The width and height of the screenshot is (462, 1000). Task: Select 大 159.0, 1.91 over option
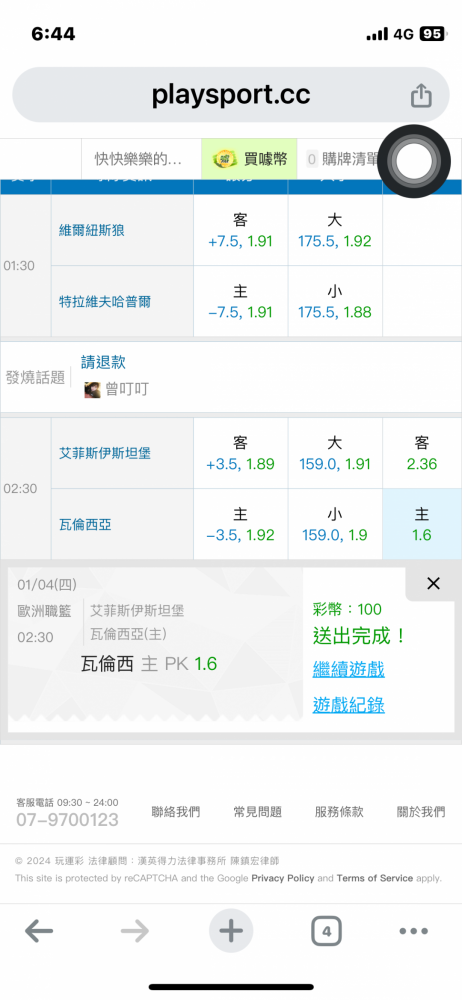click(335, 453)
